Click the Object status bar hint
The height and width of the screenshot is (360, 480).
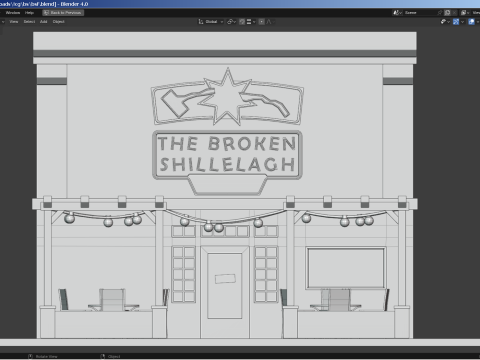[111, 356]
